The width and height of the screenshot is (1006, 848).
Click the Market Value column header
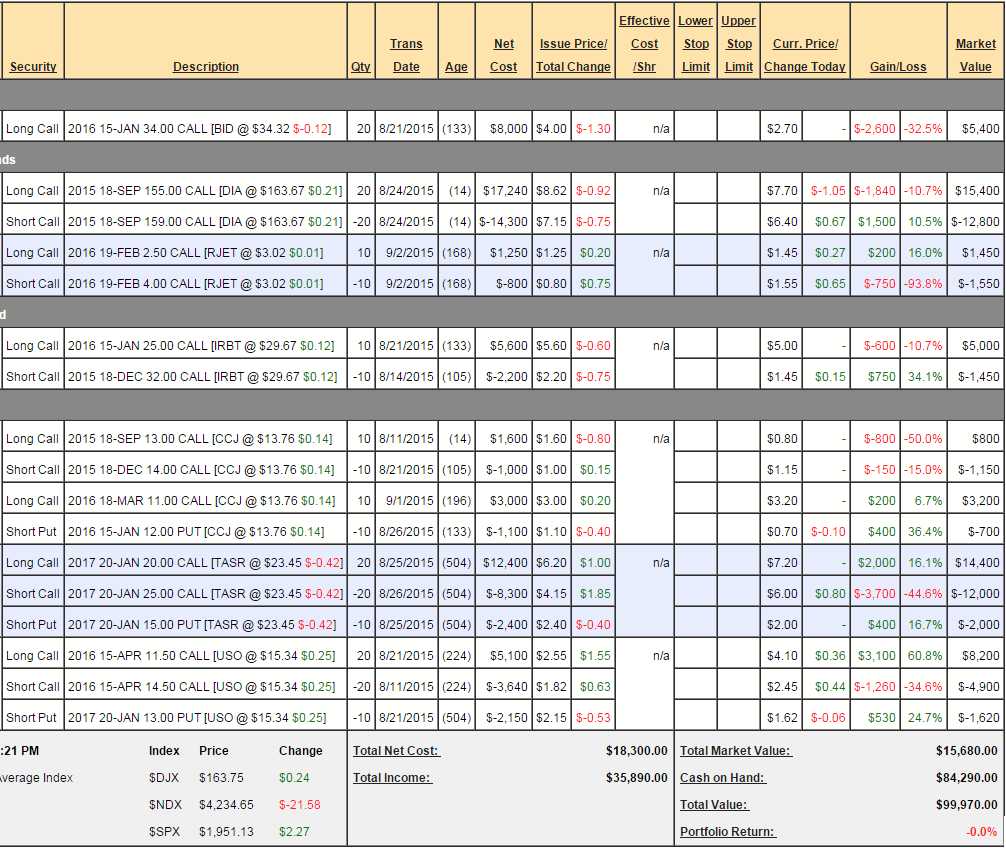pos(975,55)
